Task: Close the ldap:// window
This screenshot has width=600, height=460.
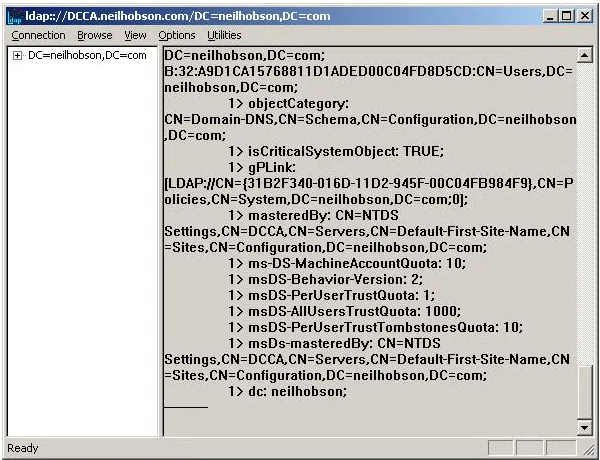Action: 584,16
